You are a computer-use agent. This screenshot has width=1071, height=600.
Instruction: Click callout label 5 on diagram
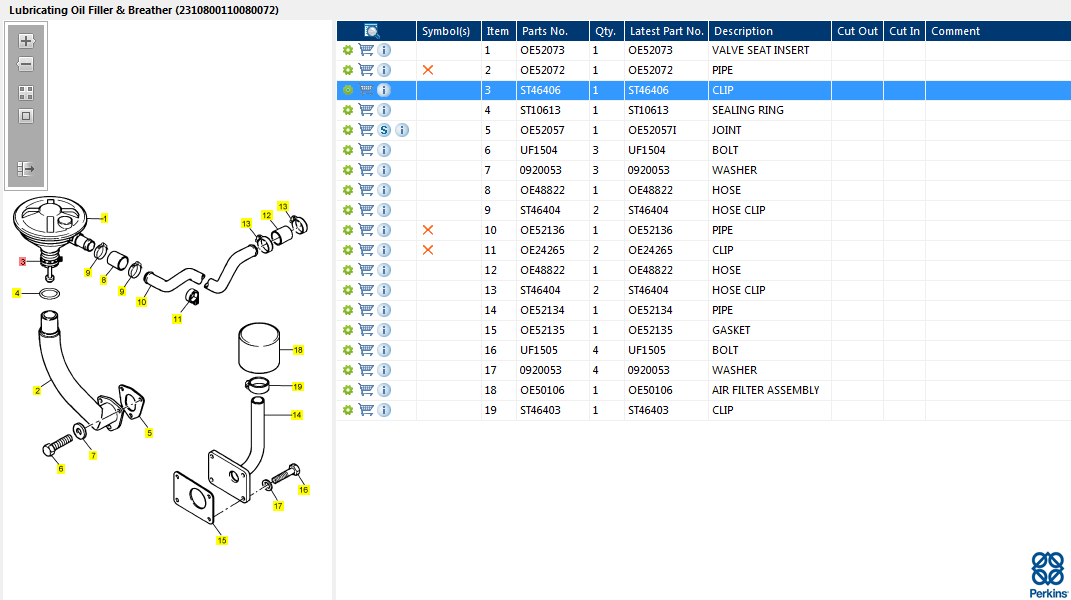pyautogui.click(x=149, y=433)
